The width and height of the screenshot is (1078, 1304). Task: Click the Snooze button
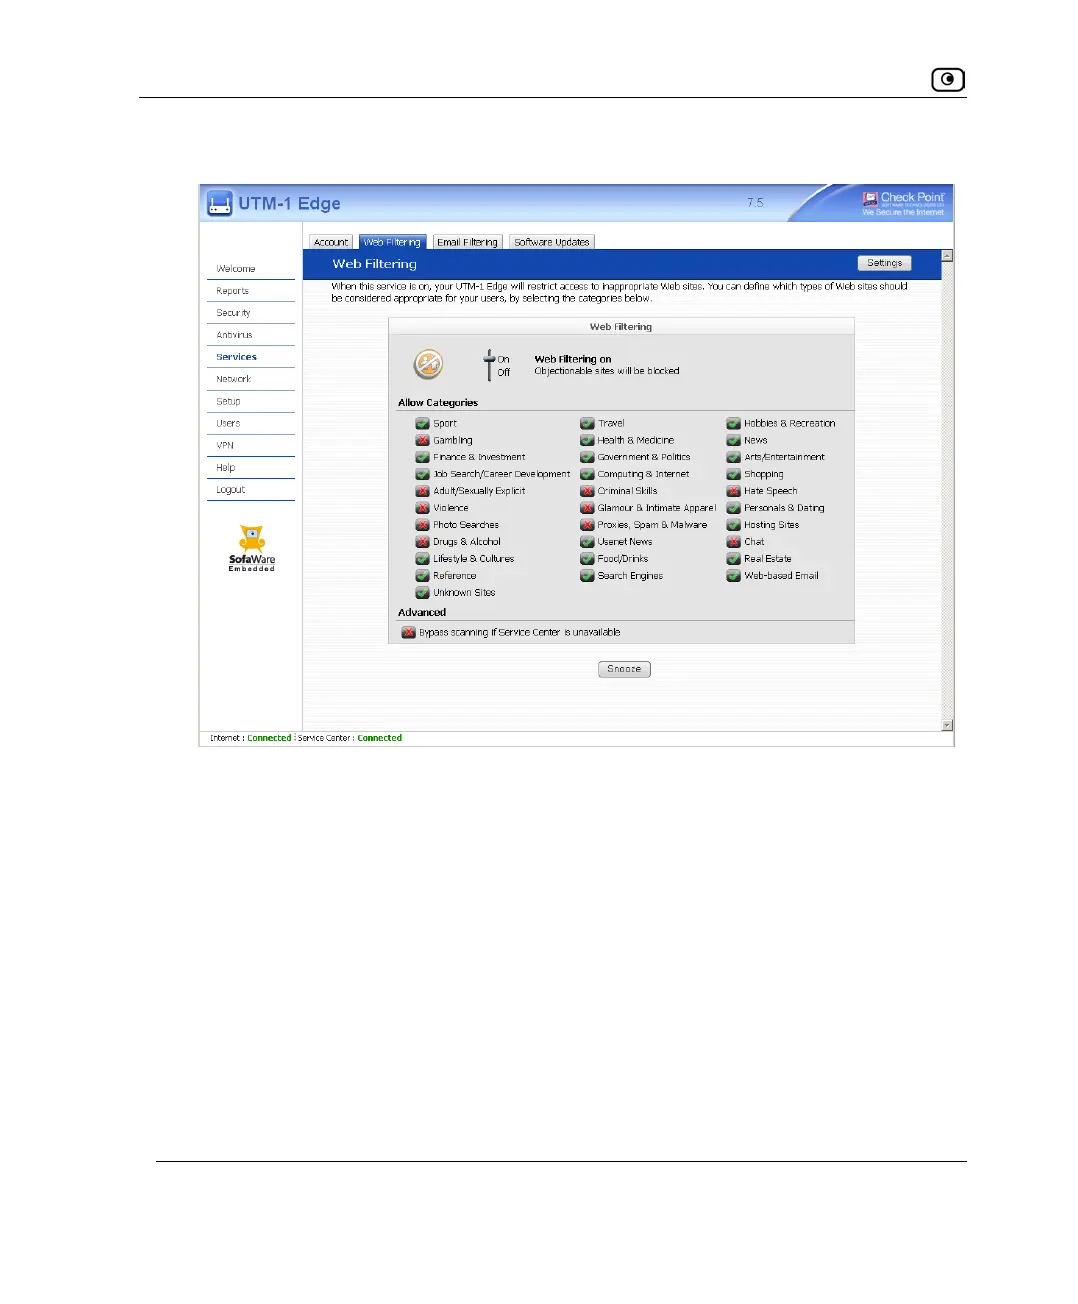624,669
